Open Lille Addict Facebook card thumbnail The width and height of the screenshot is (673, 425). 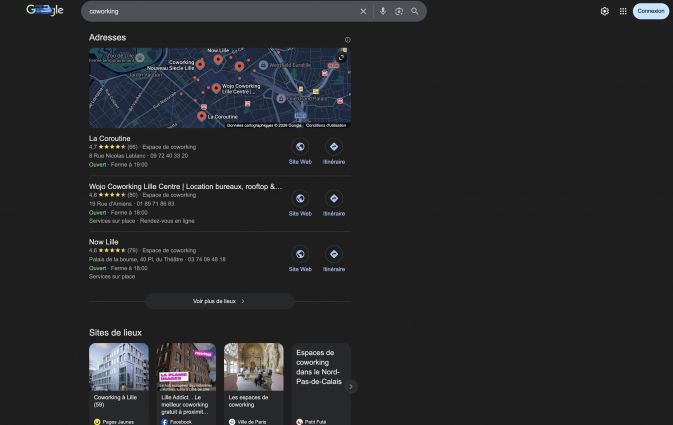point(186,367)
